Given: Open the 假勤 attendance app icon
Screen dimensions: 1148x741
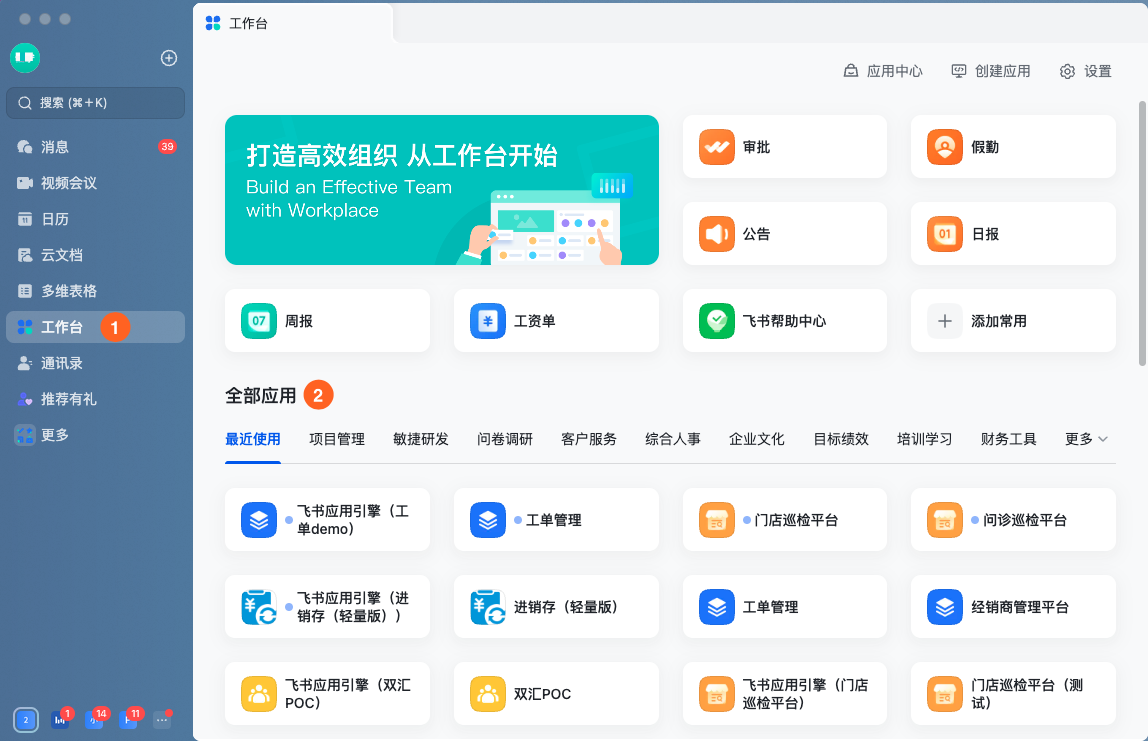Looking at the screenshot, I should [x=944, y=147].
